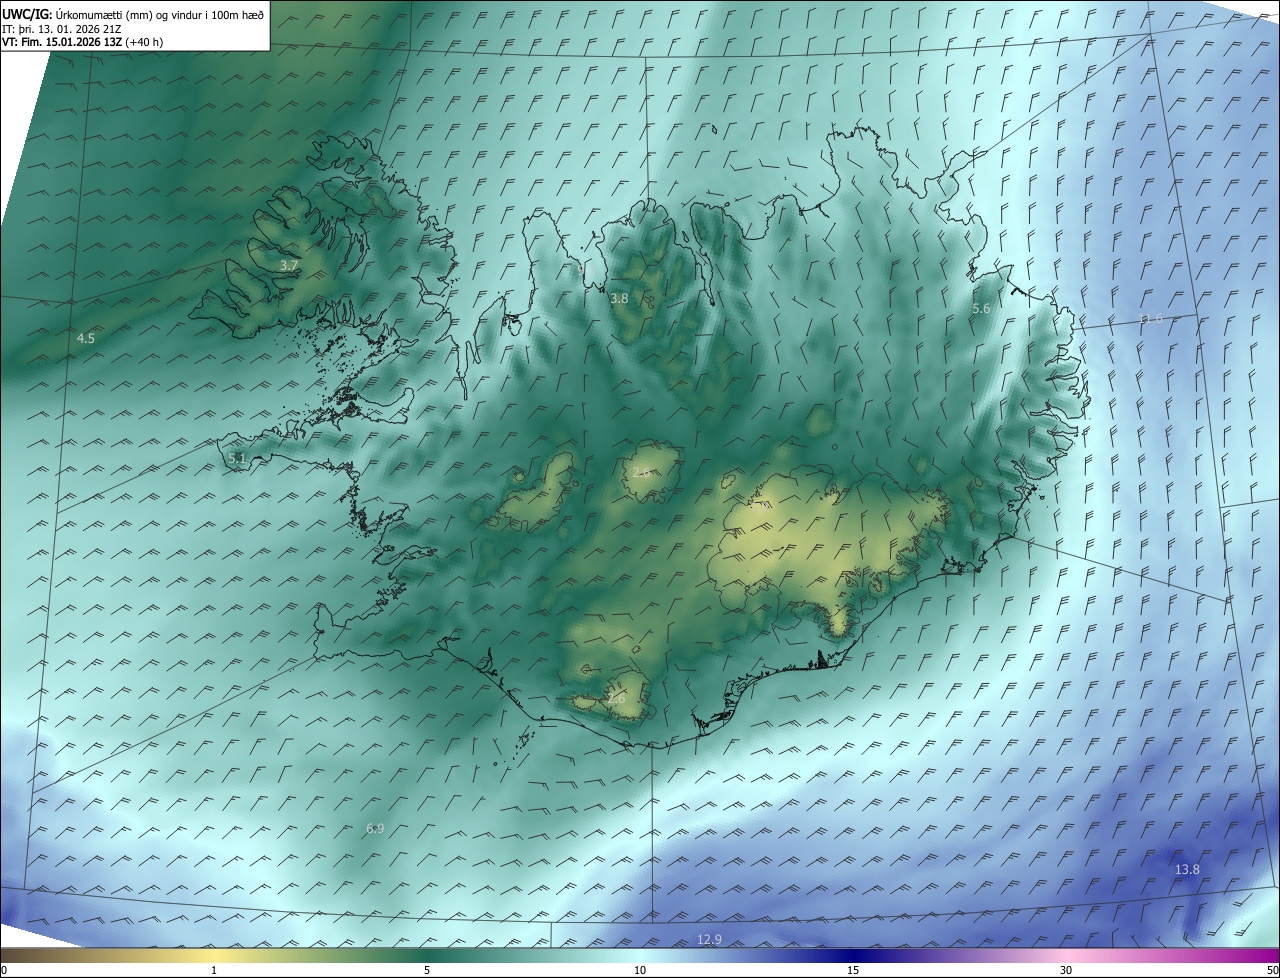The width and height of the screenshot is (1280, 978).
Task: Pick the 5 mark on the legend
Action: click(427, 970)
